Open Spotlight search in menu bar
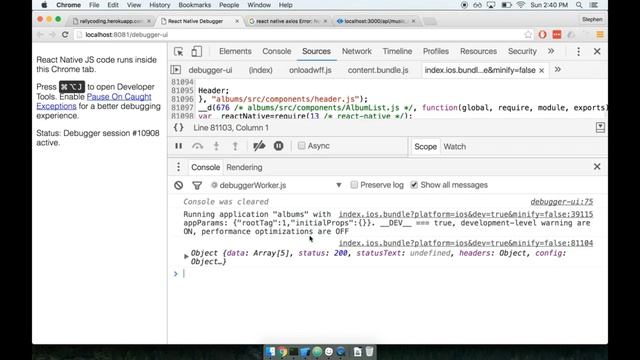This screenshot has width=640, height=360. coord(579,5)
